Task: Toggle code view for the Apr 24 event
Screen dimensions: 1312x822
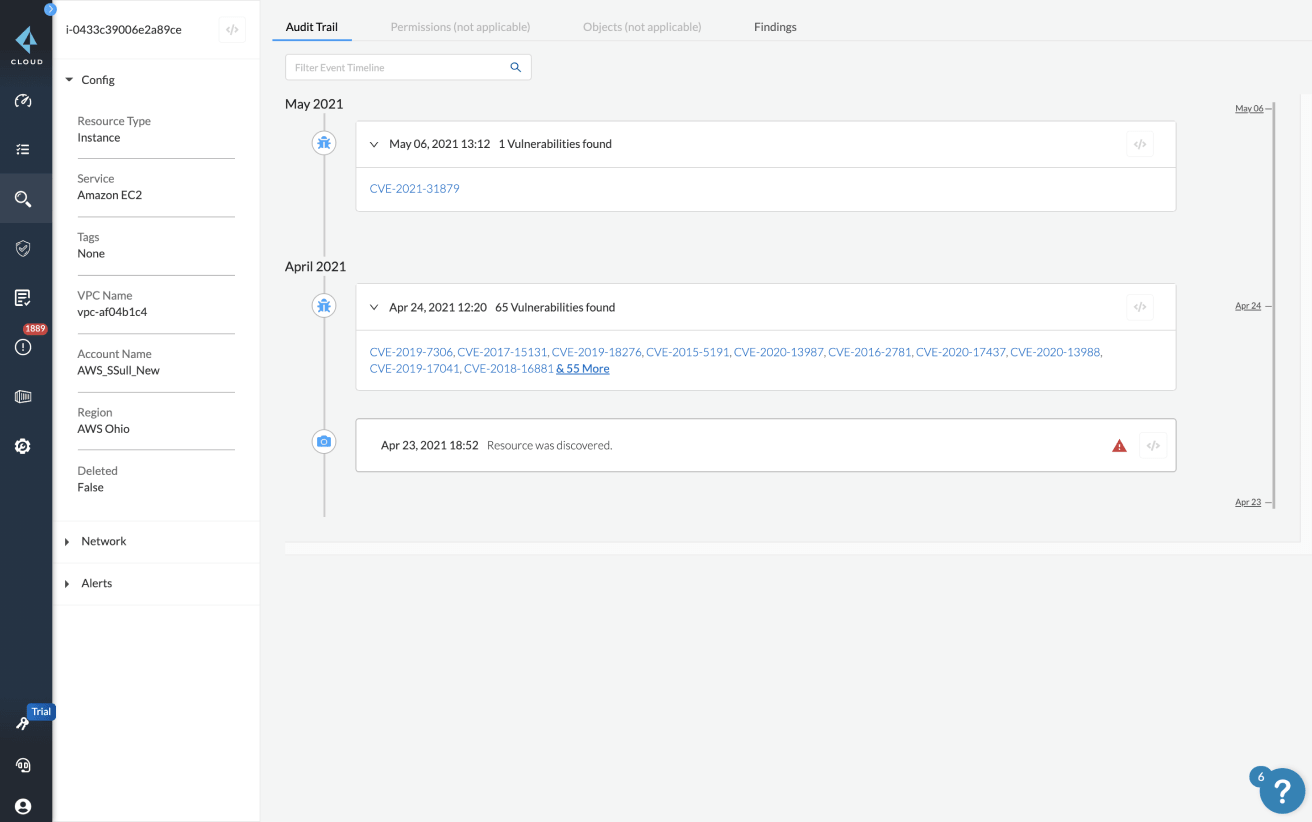Action: point(1139,307)
